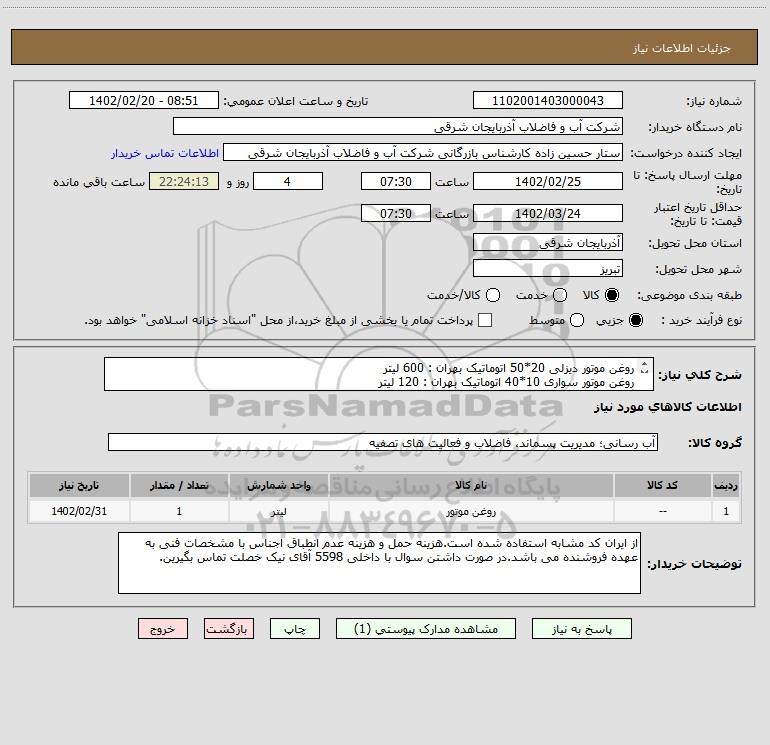Click the جزئیات اطلاعات نیاز page title

(x=682, y=48)
